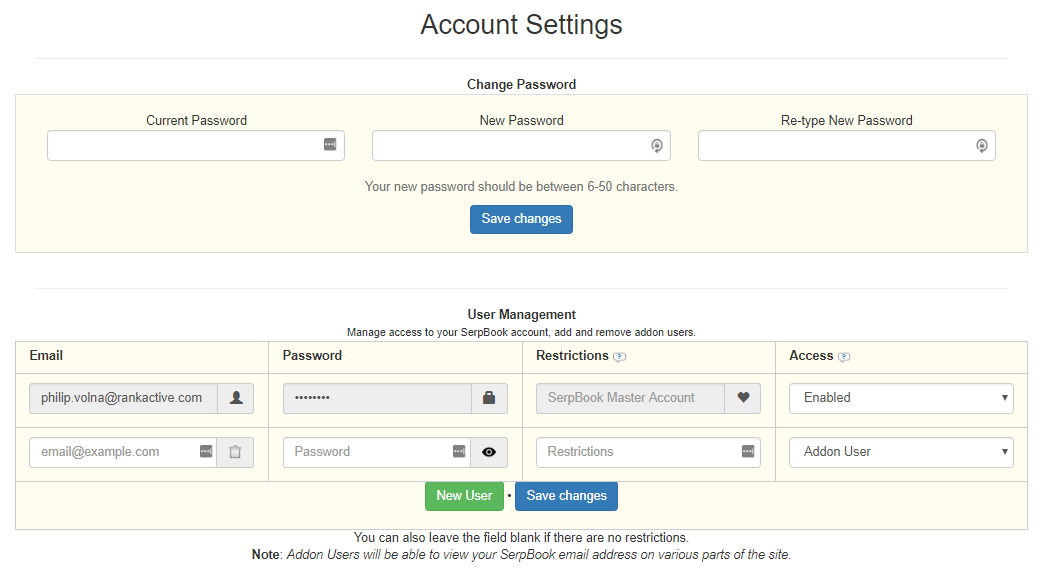The height and width of the screenshot is (573, 1042).
Task: Click the help icon next to Restrictions header
Action: pos(619,357)
